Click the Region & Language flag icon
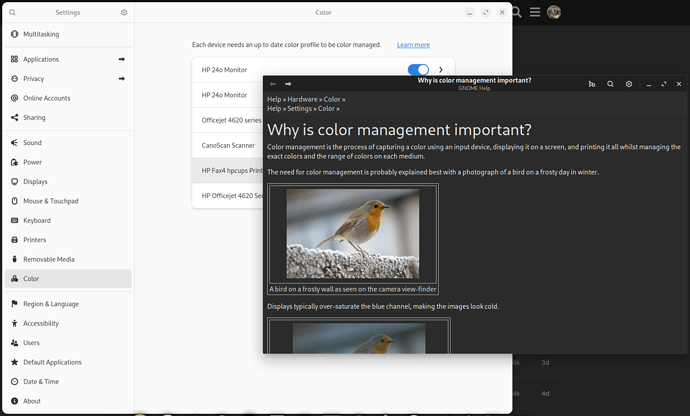The width and height of the screenshot is (690, 416). tap(15, 304)
